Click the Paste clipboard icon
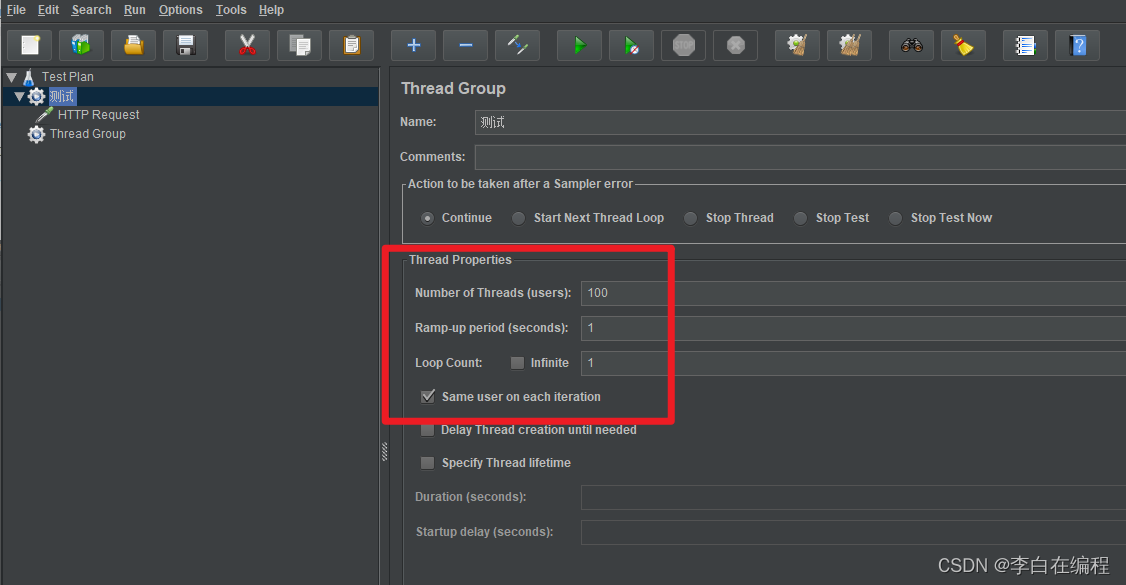The image size is (1126, 585). pos(351,46)
